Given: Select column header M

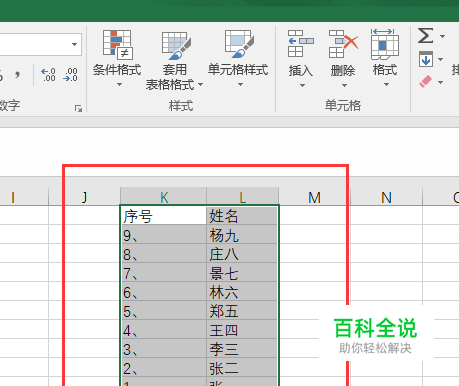Looking at the screenshot, I should click(314, 197).
